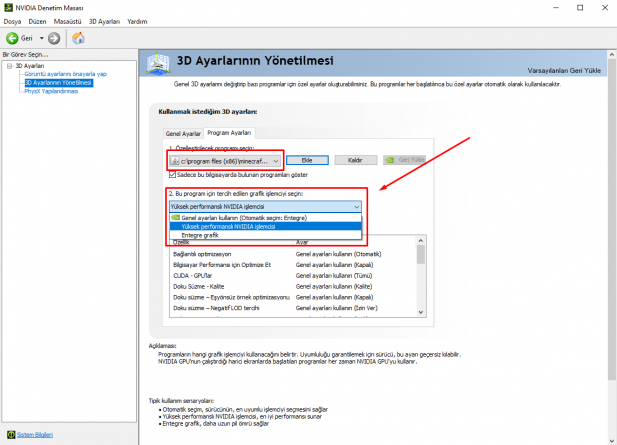Switch to the Genel Ayarlar tab
The width and height of the screenshot is (617, 445).
183,133
